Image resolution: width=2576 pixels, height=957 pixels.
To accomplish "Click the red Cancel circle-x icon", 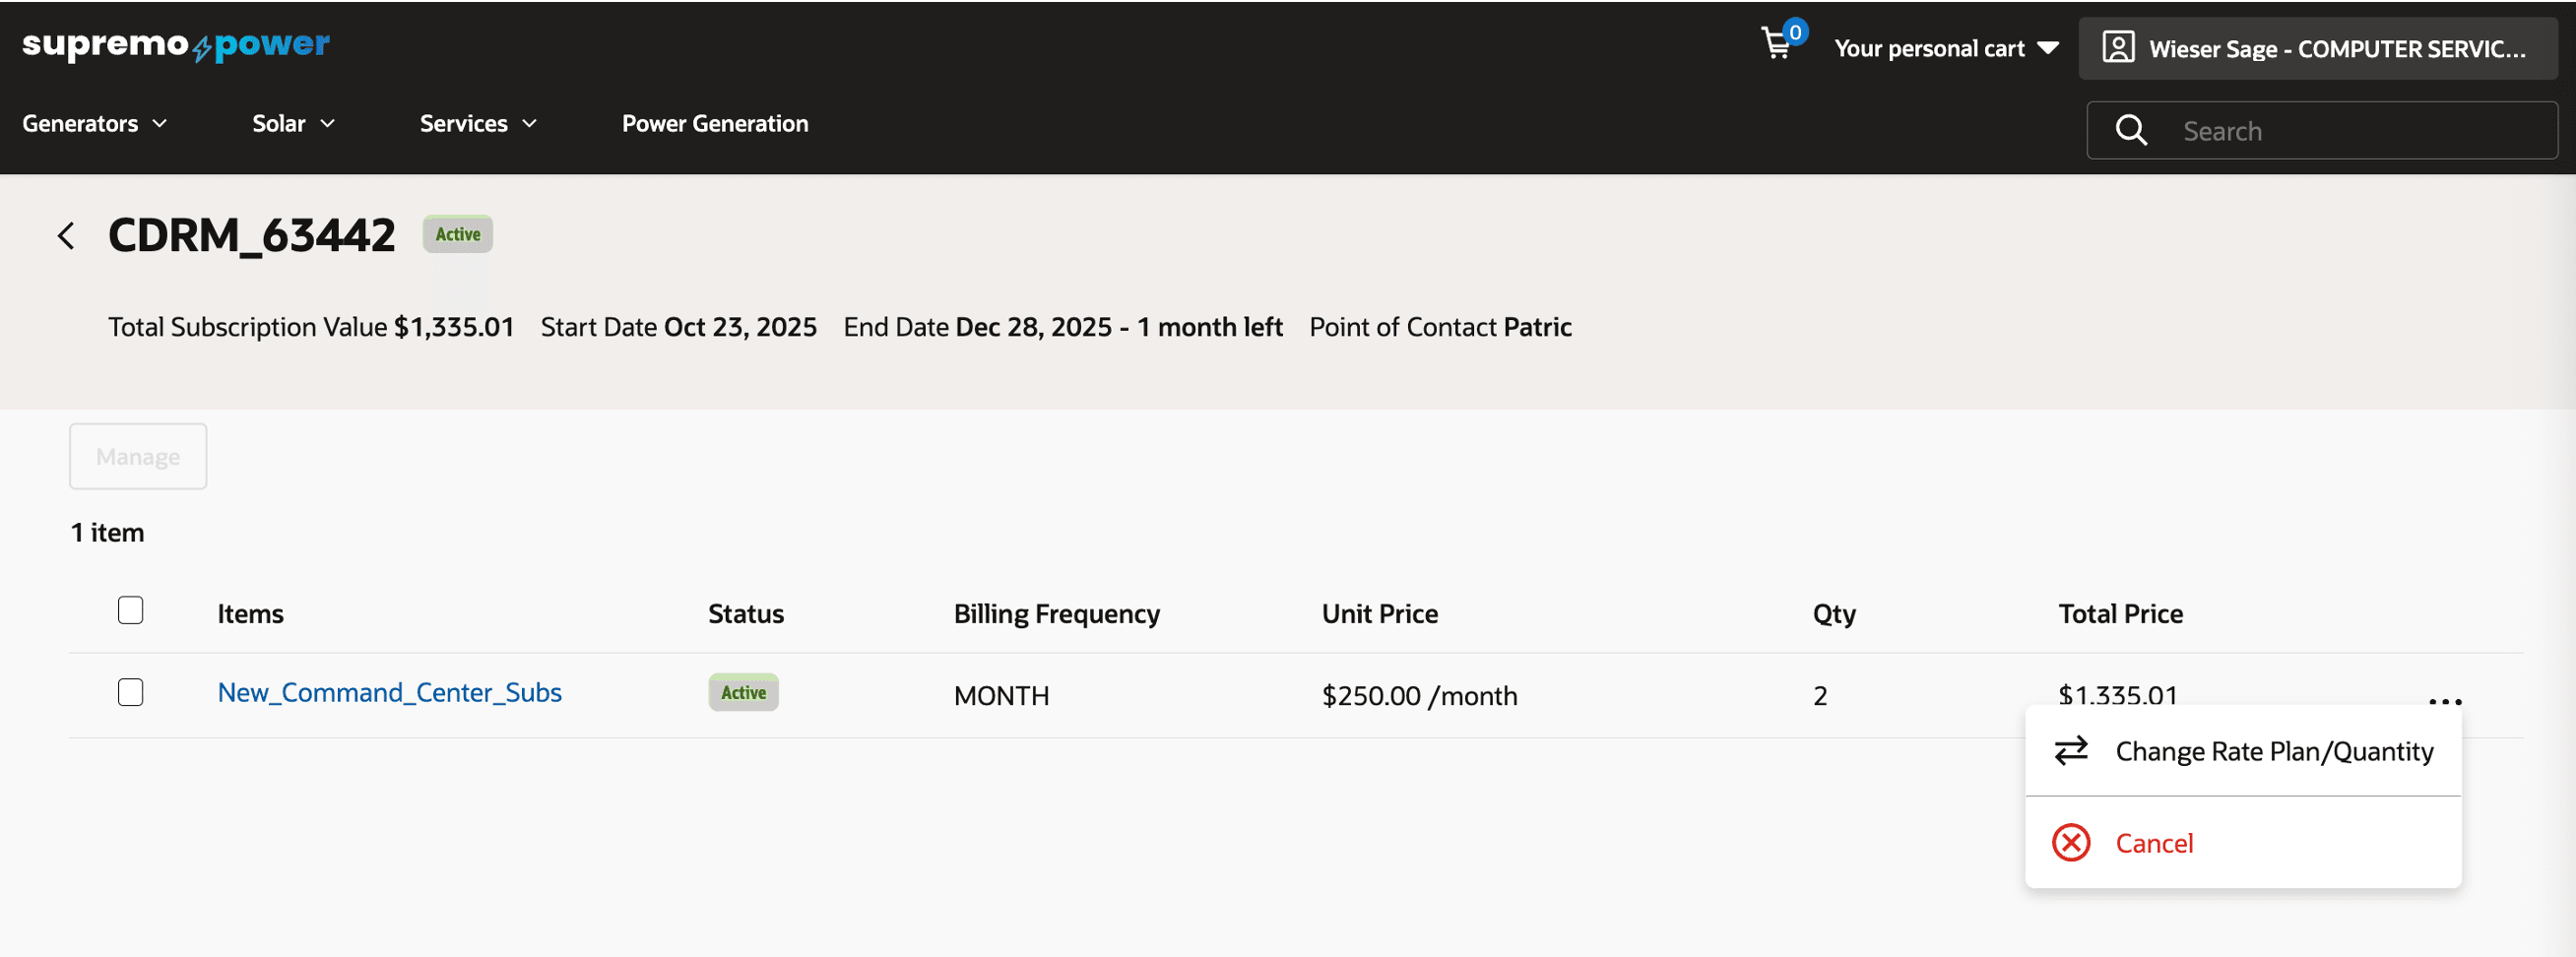I will click(2070, 843).
